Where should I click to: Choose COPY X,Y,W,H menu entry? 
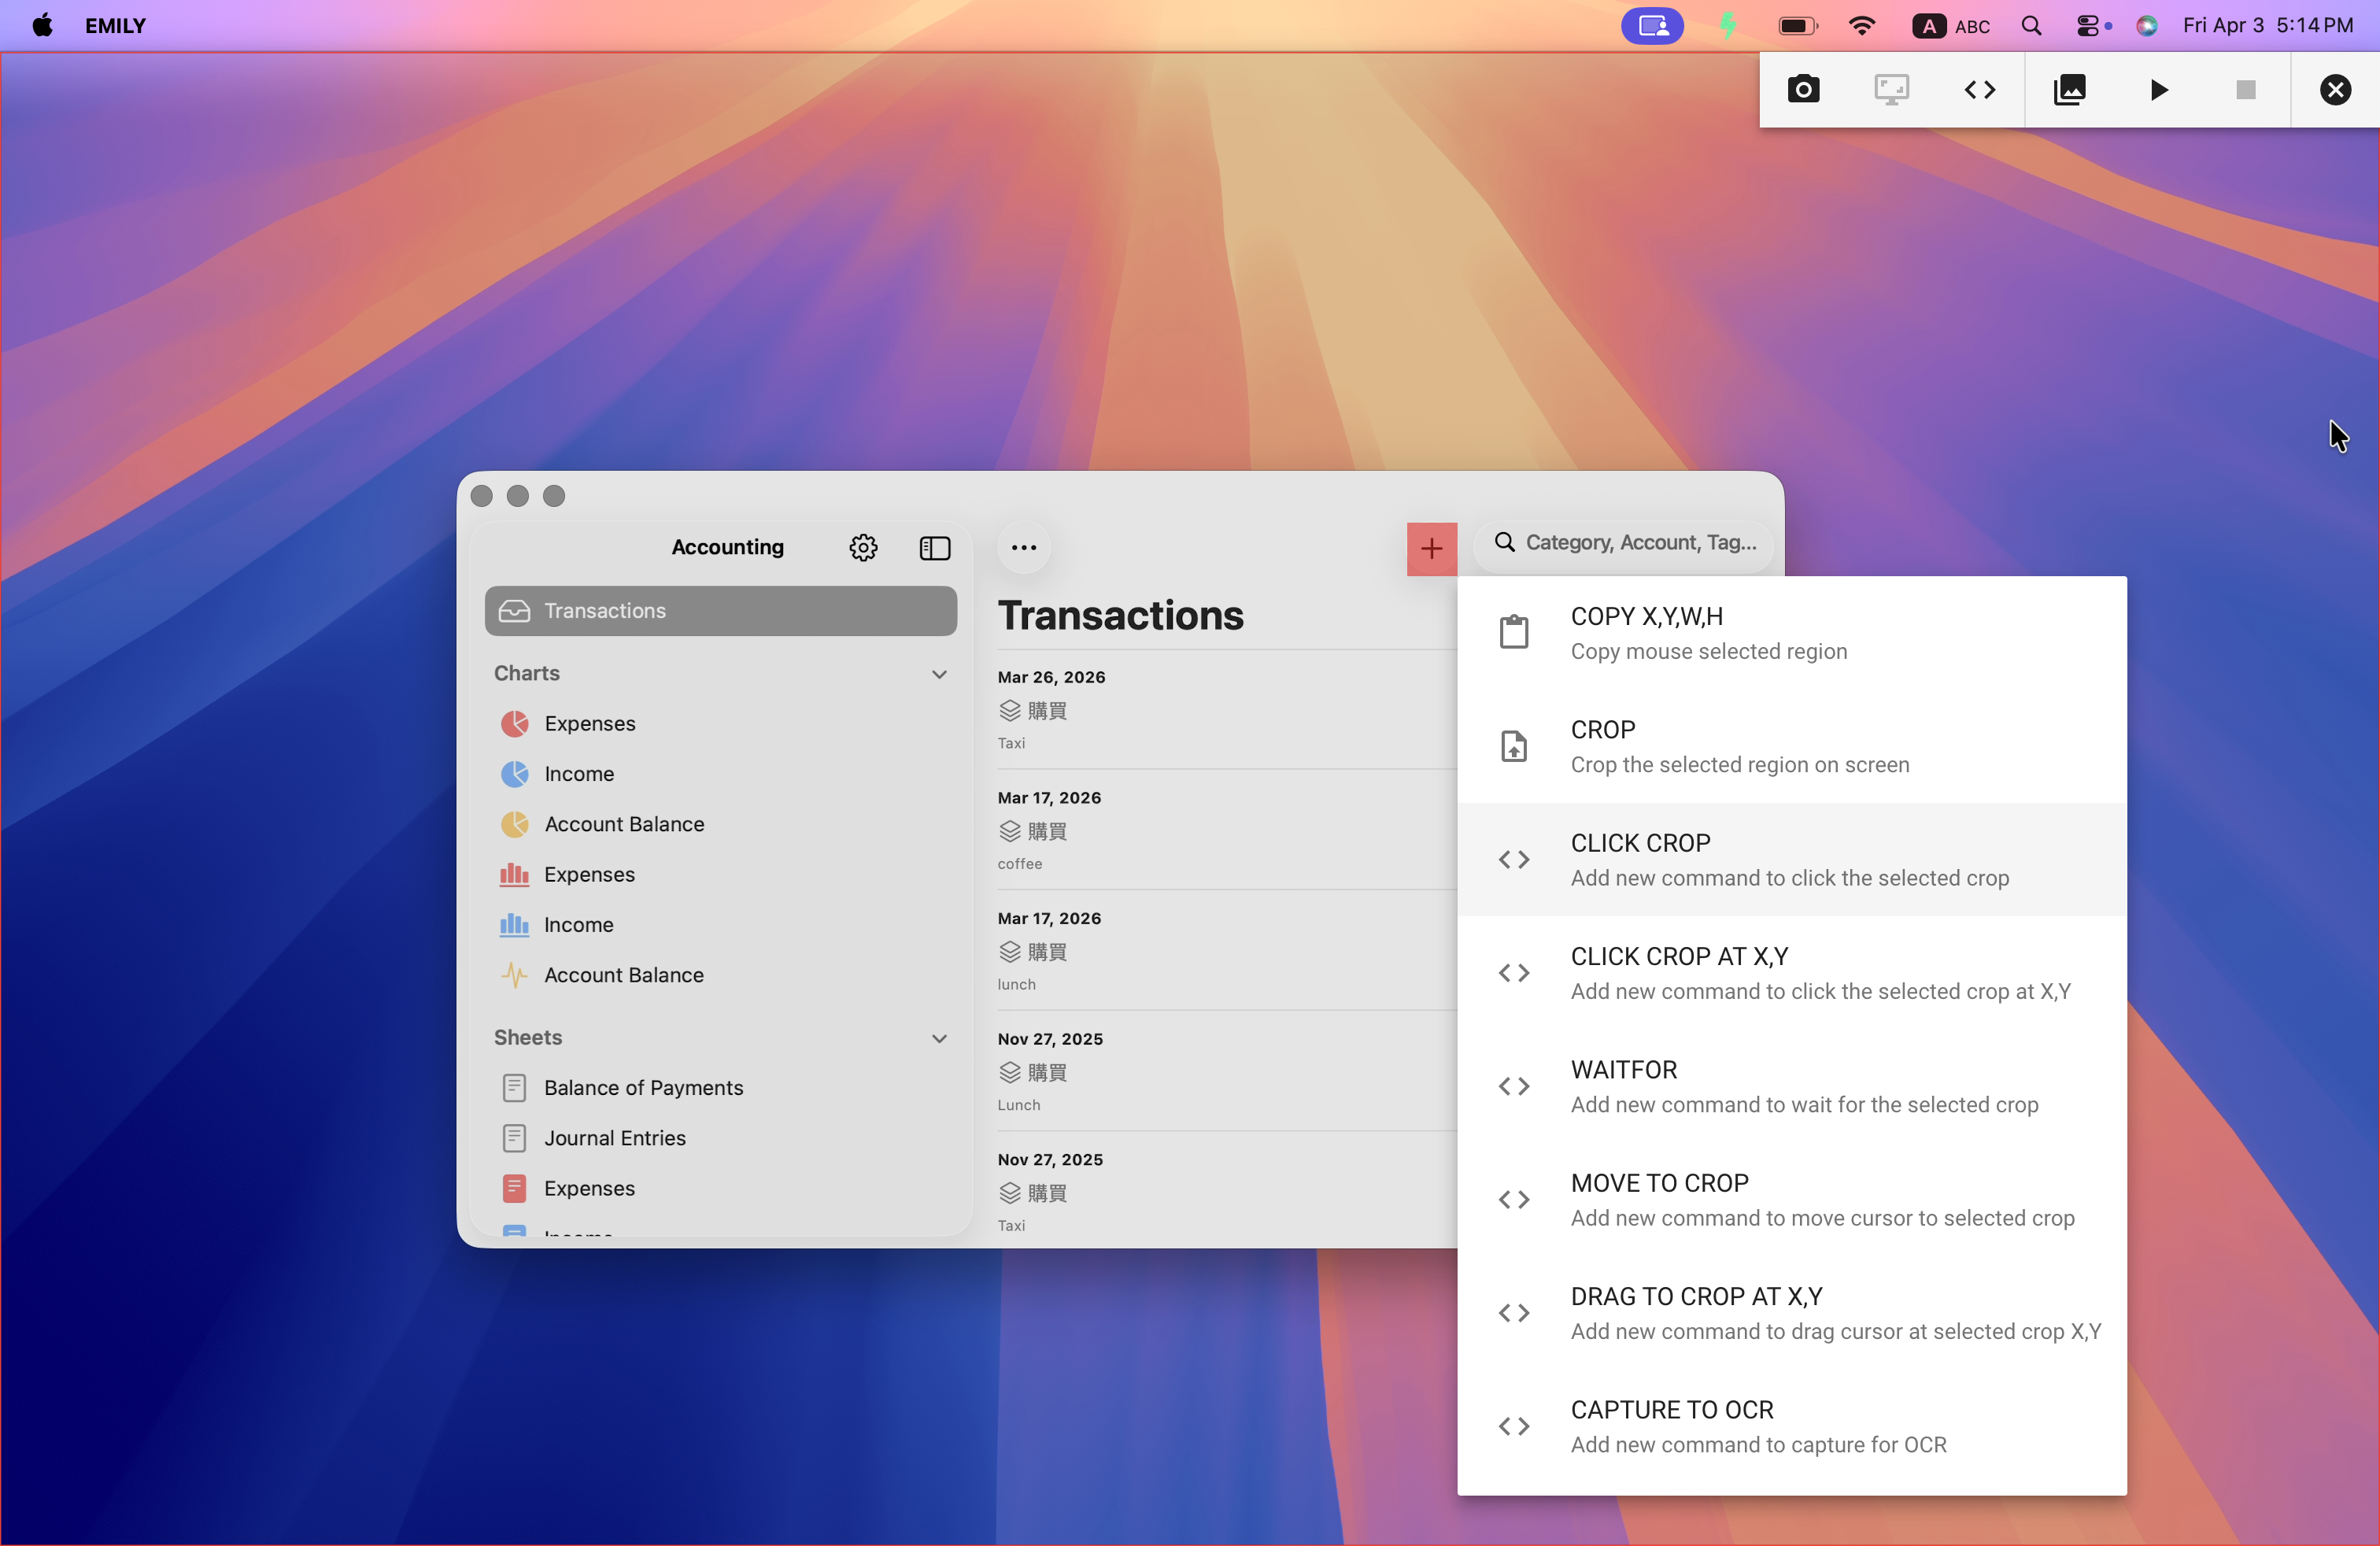tap(1790, 632)
